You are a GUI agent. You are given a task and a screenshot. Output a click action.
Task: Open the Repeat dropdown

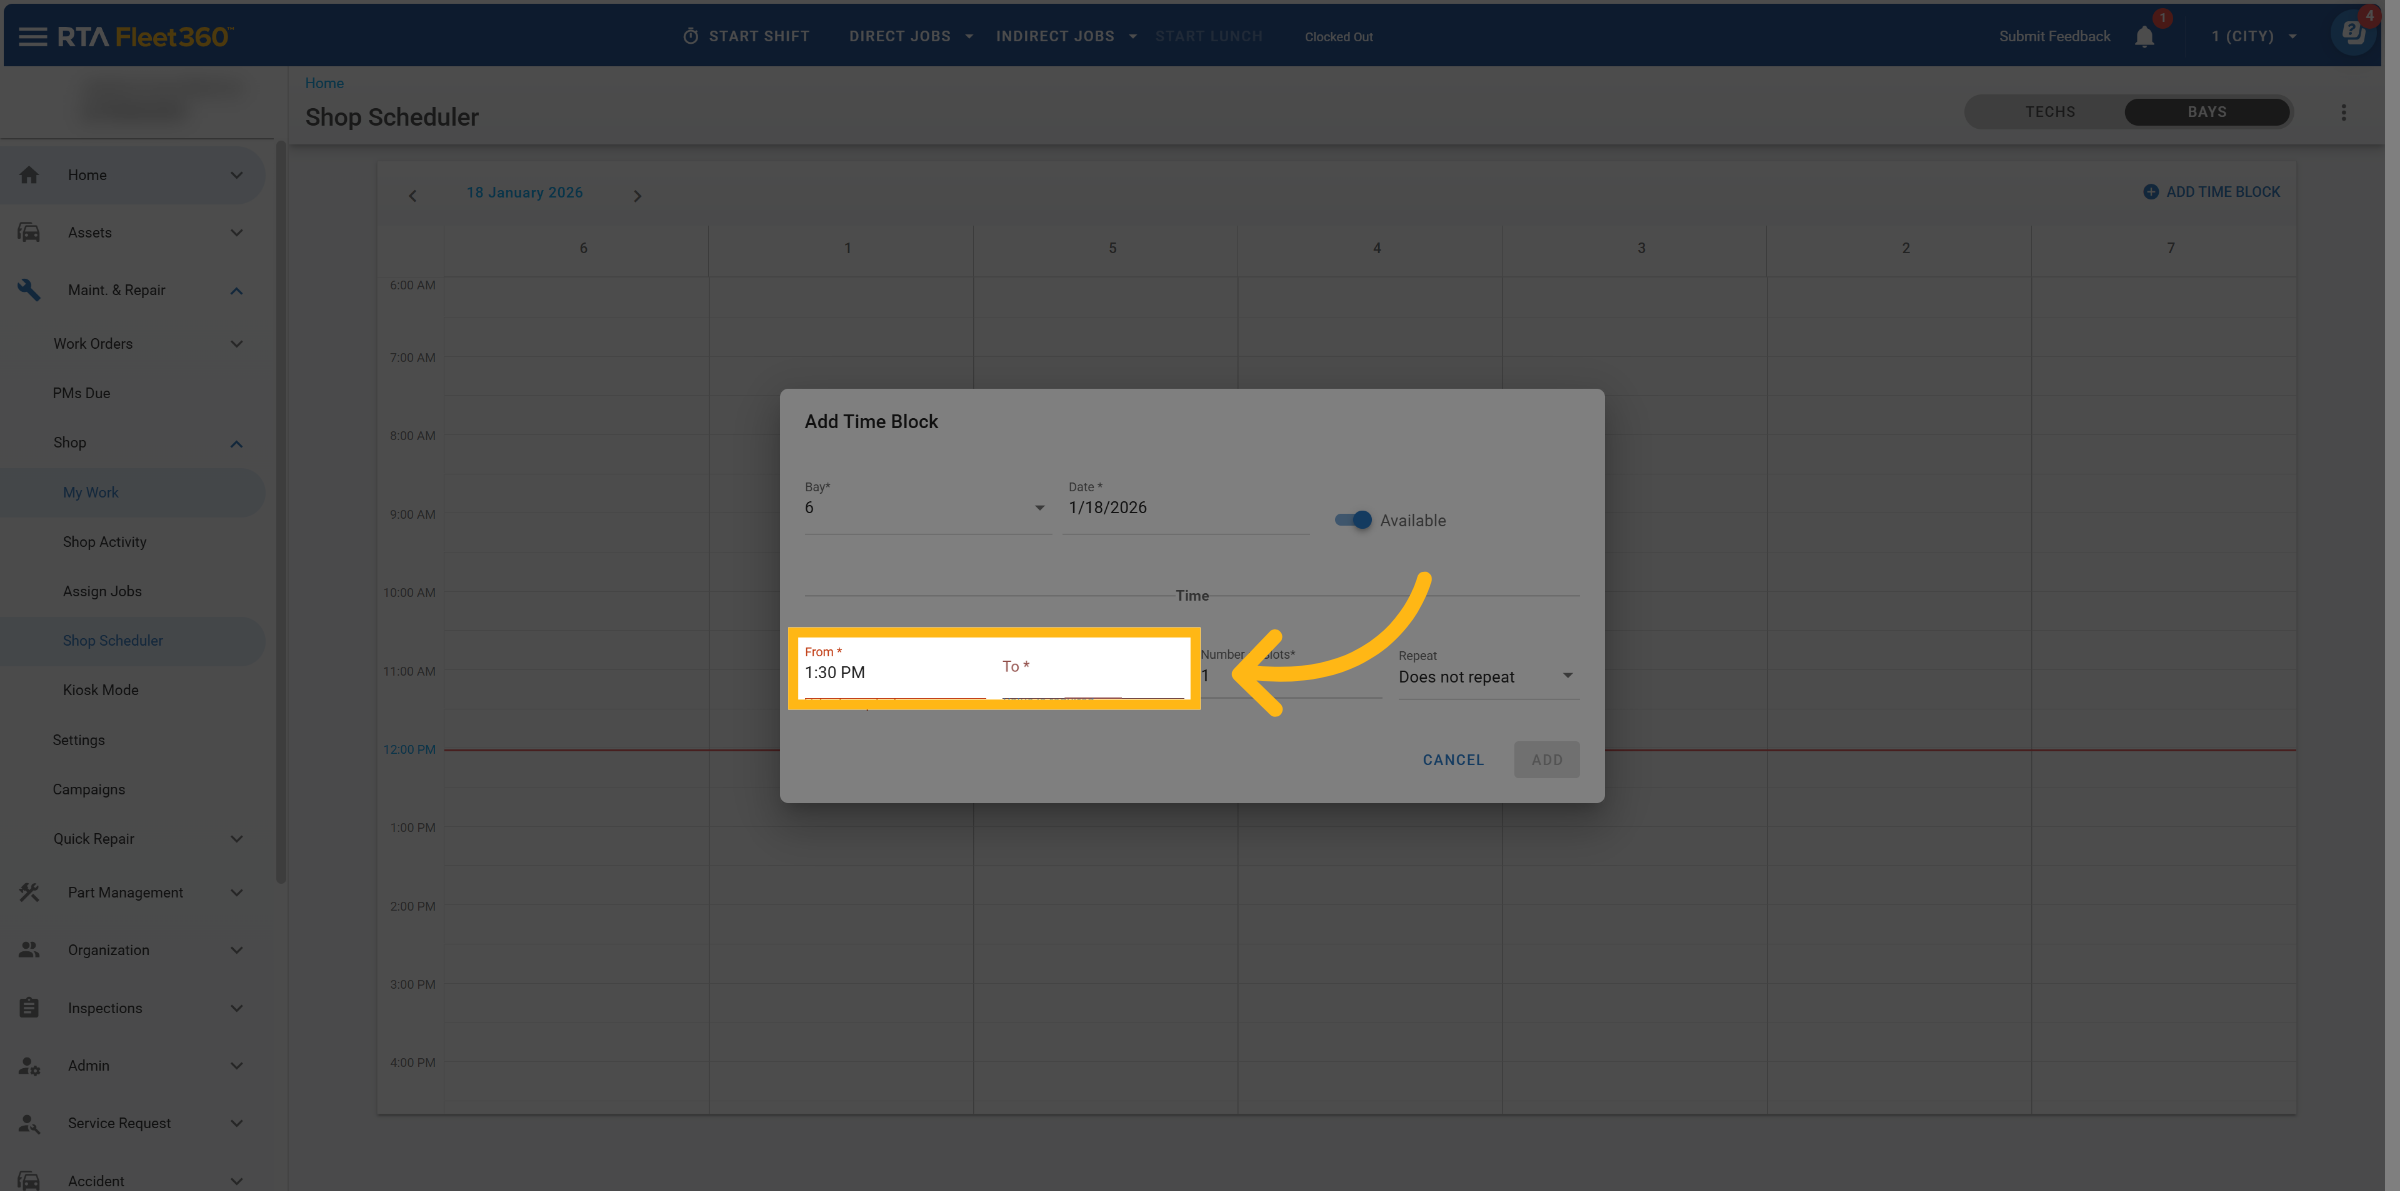[x=1487, y=677]
